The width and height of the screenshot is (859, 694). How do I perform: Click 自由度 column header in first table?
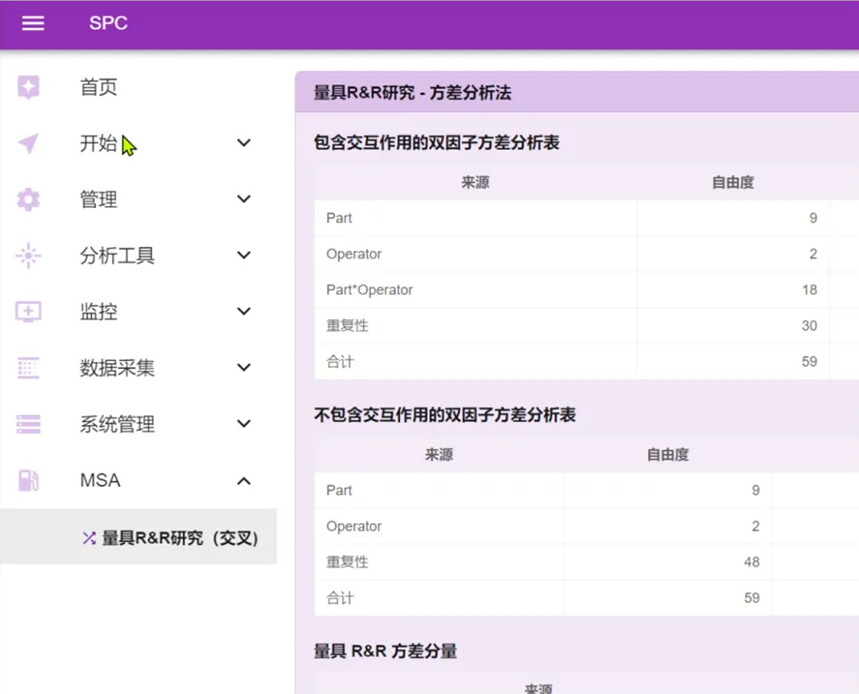pos(733,182)
